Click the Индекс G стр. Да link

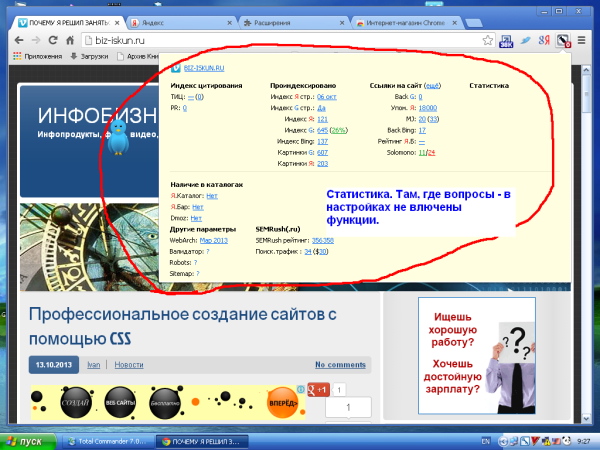321,108
